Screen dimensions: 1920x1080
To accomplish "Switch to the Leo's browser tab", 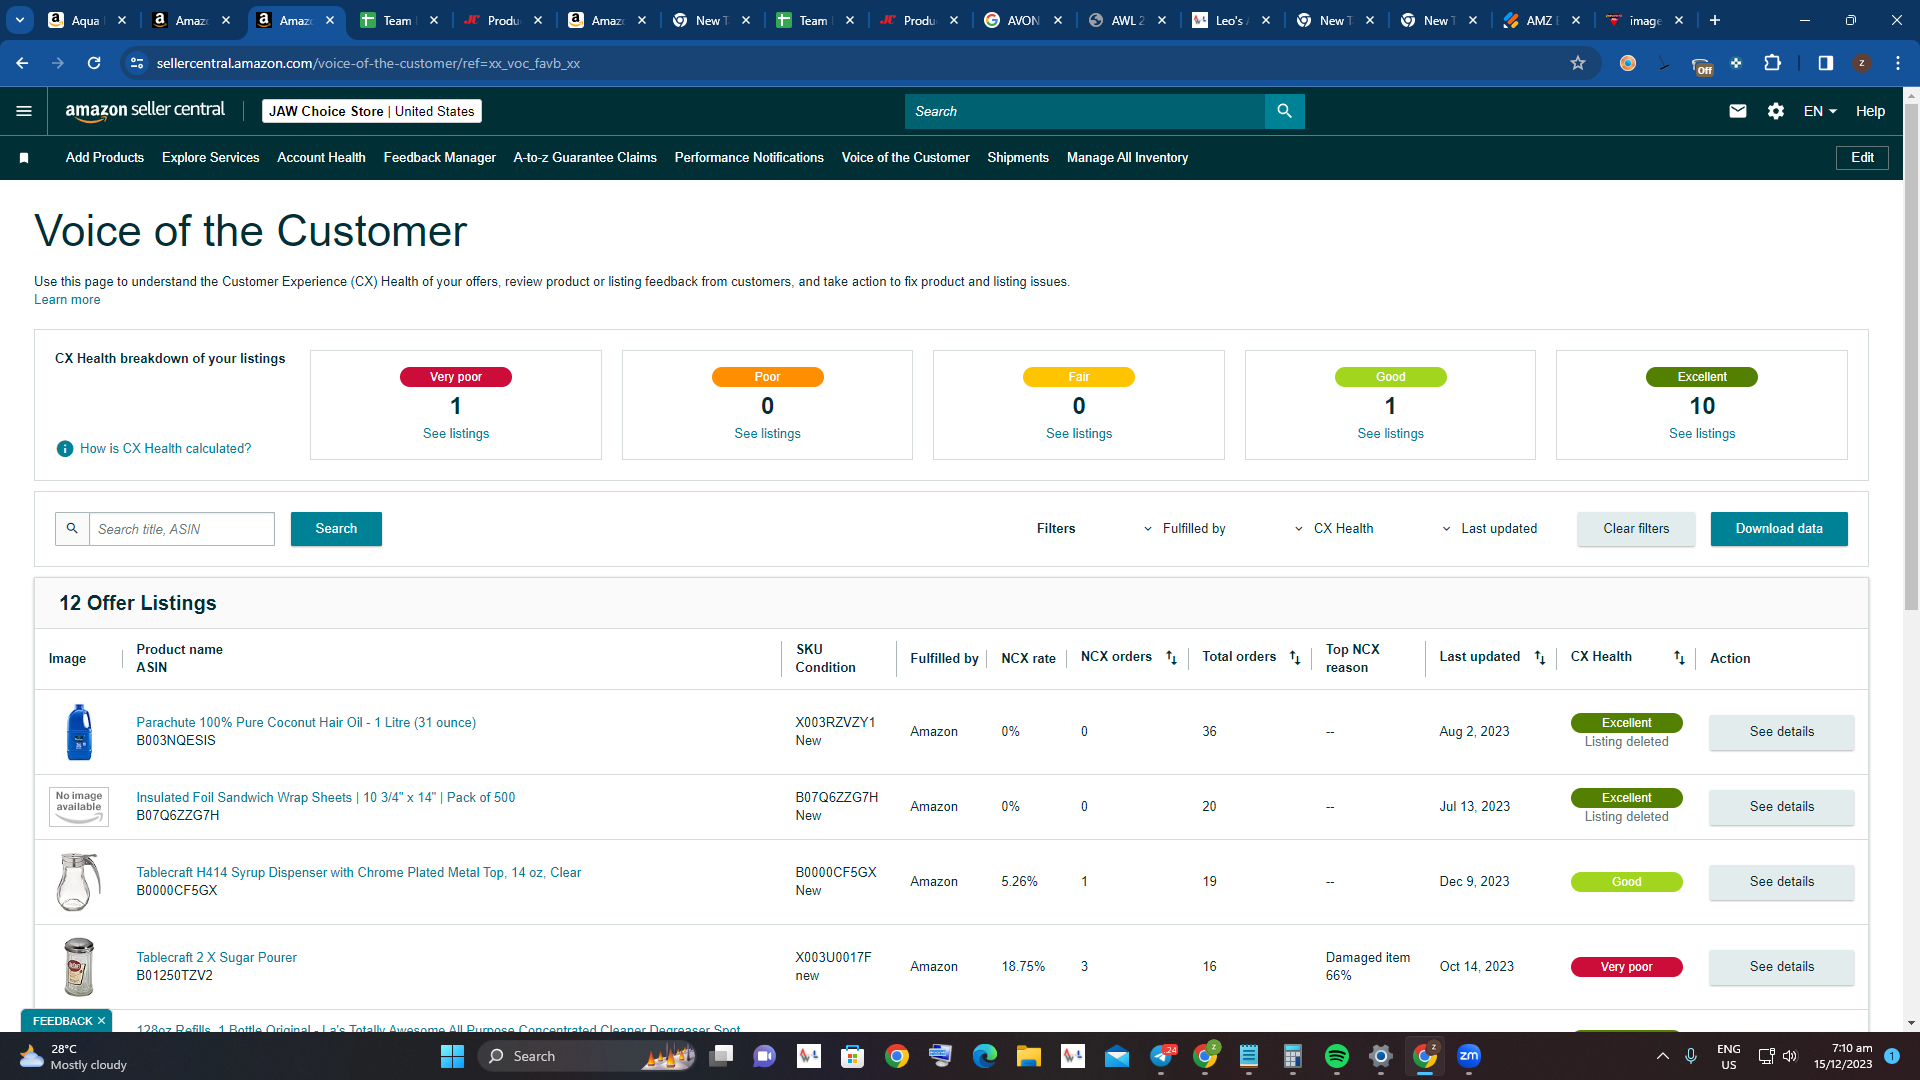I will 1231,20.
